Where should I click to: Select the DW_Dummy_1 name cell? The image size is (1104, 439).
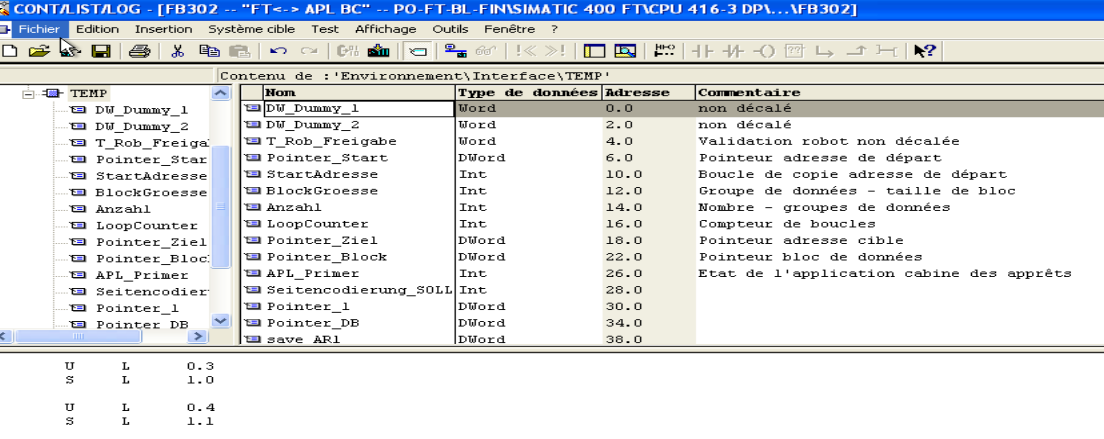click(x=357, y=108)
